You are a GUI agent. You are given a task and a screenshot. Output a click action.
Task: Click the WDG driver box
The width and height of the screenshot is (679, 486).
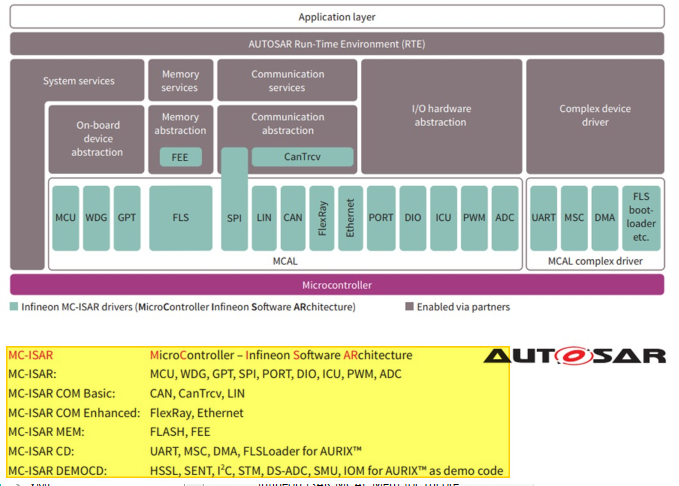coord(96,218)
